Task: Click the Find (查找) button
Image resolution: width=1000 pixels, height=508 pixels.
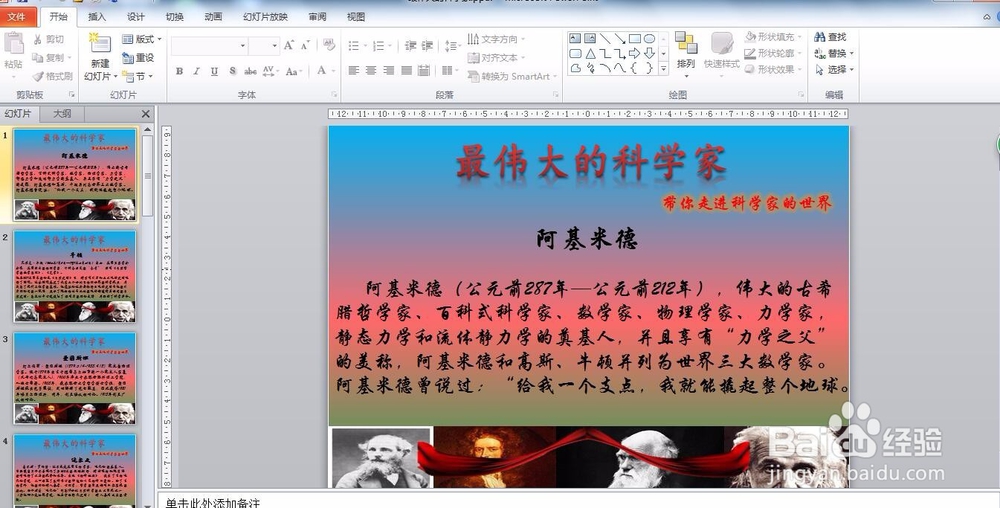Action: point(830,37)
